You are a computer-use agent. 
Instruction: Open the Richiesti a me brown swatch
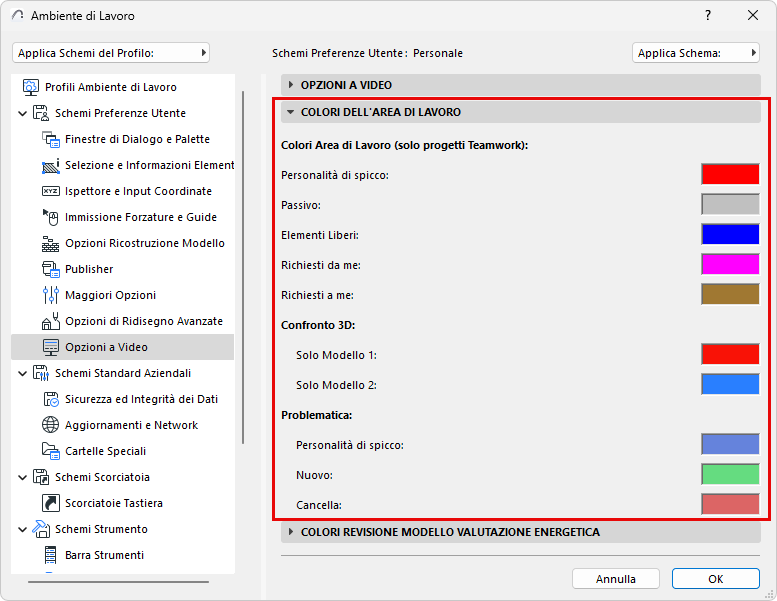730,294
